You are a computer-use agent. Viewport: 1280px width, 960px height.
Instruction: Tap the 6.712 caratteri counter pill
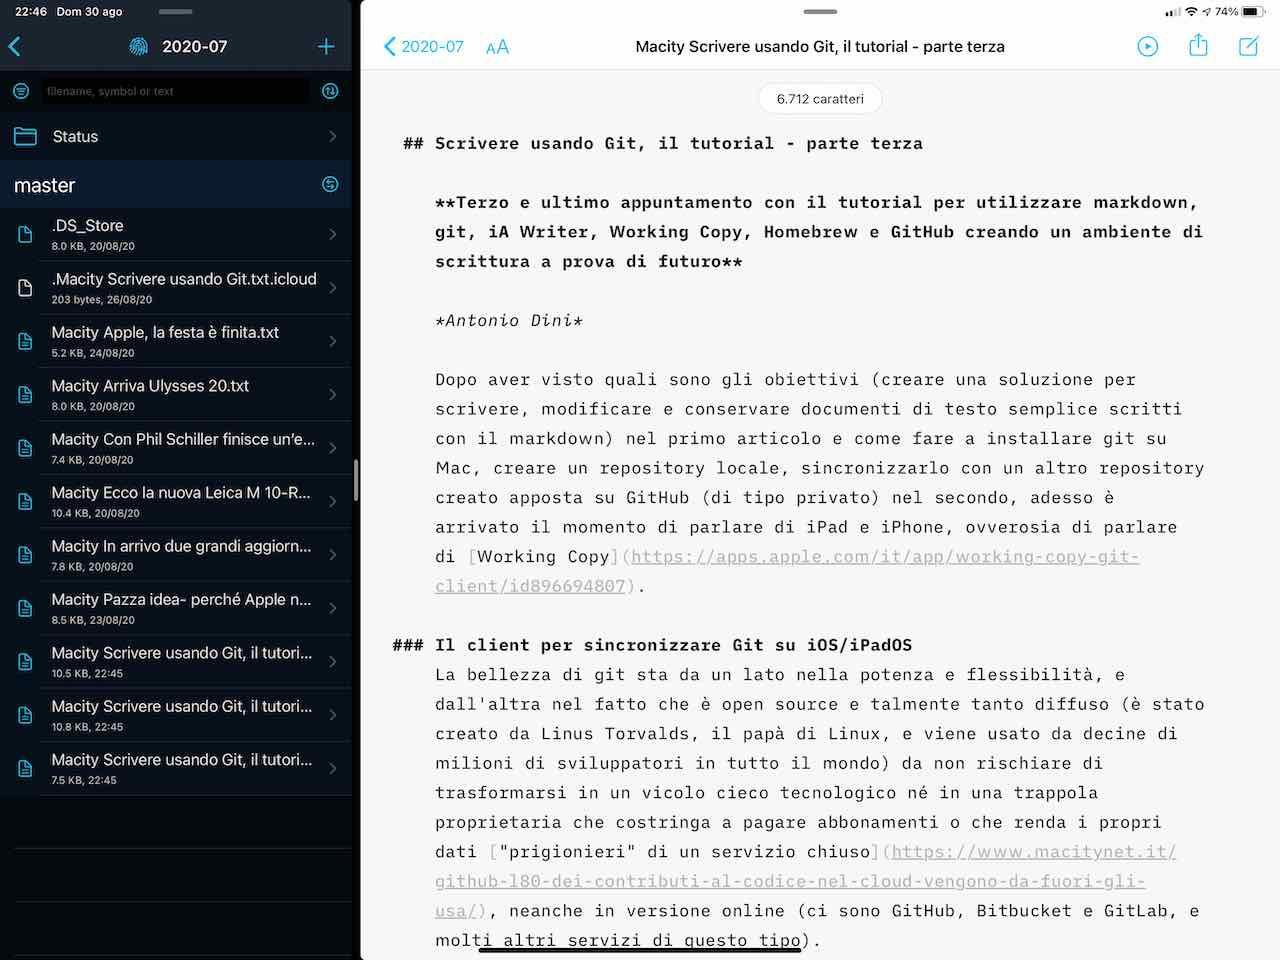[x=820, y=98]
